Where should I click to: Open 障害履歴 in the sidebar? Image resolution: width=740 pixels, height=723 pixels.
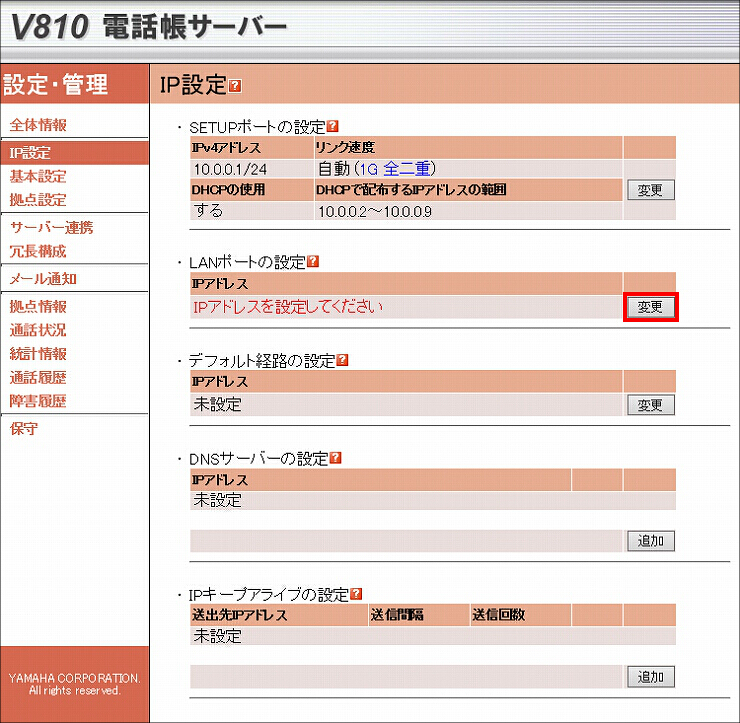pos(38,401)
